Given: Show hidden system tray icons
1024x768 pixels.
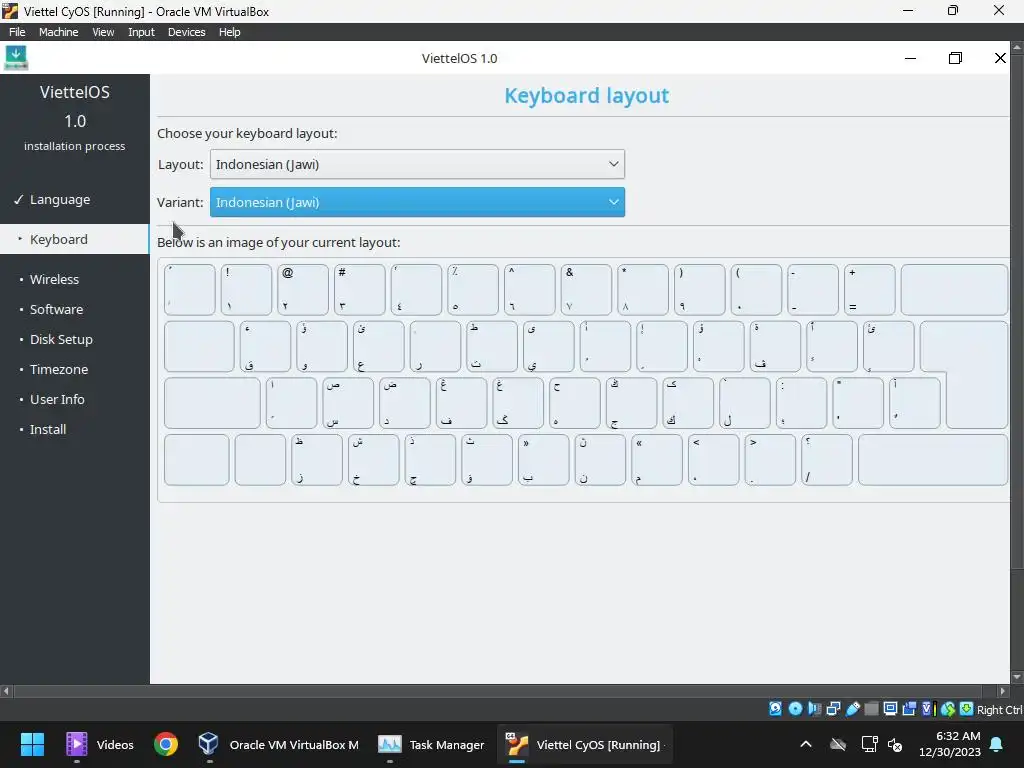Looking at the screenshot, I should point(806,744).
